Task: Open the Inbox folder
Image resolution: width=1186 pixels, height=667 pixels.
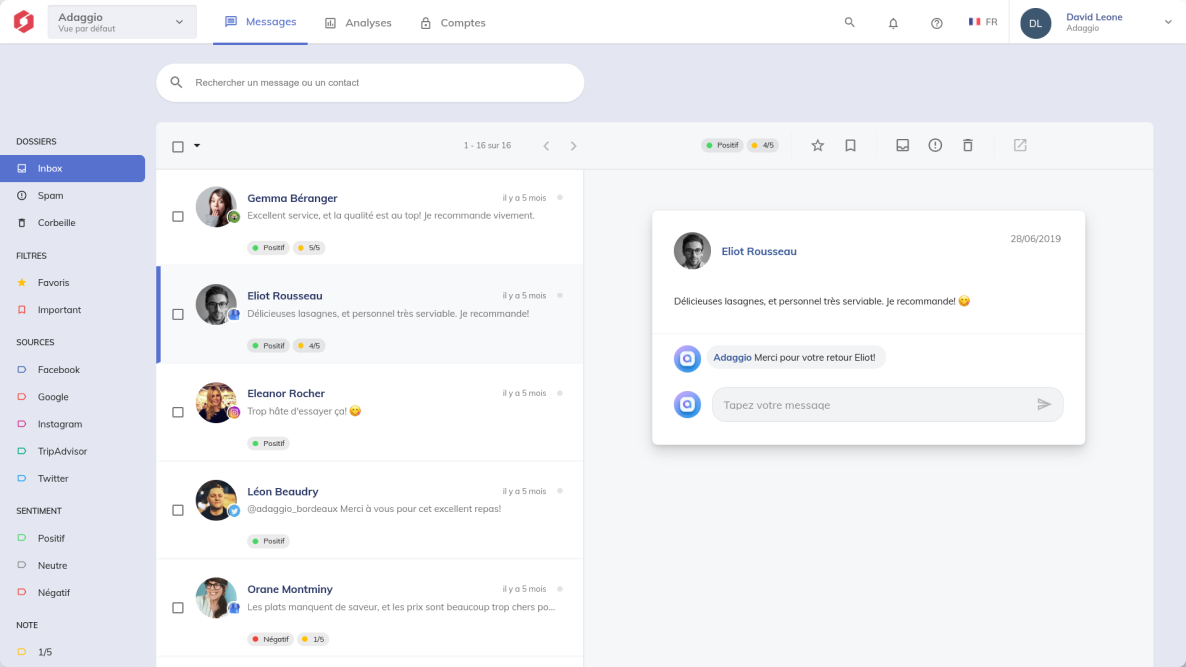Action: (73, 169)
